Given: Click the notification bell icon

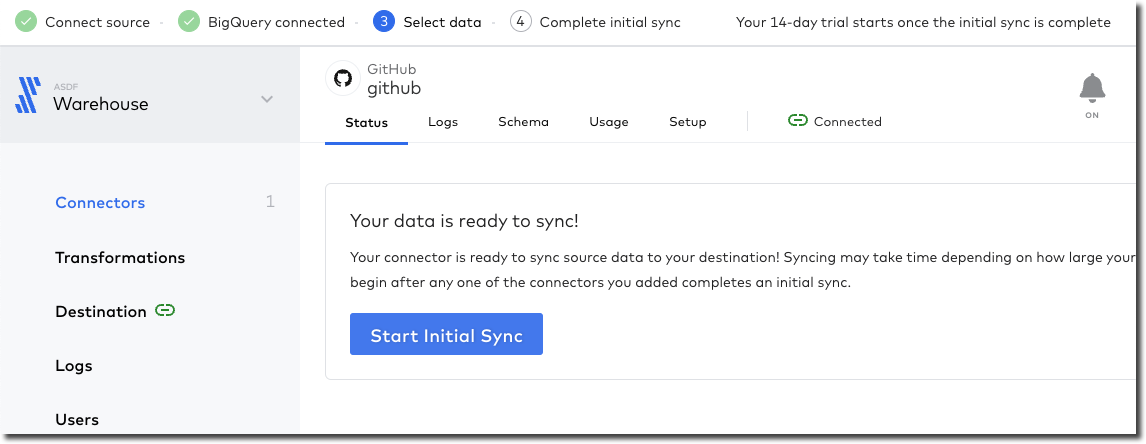Looking at the screenshot, I should (x=1092, y=88).
